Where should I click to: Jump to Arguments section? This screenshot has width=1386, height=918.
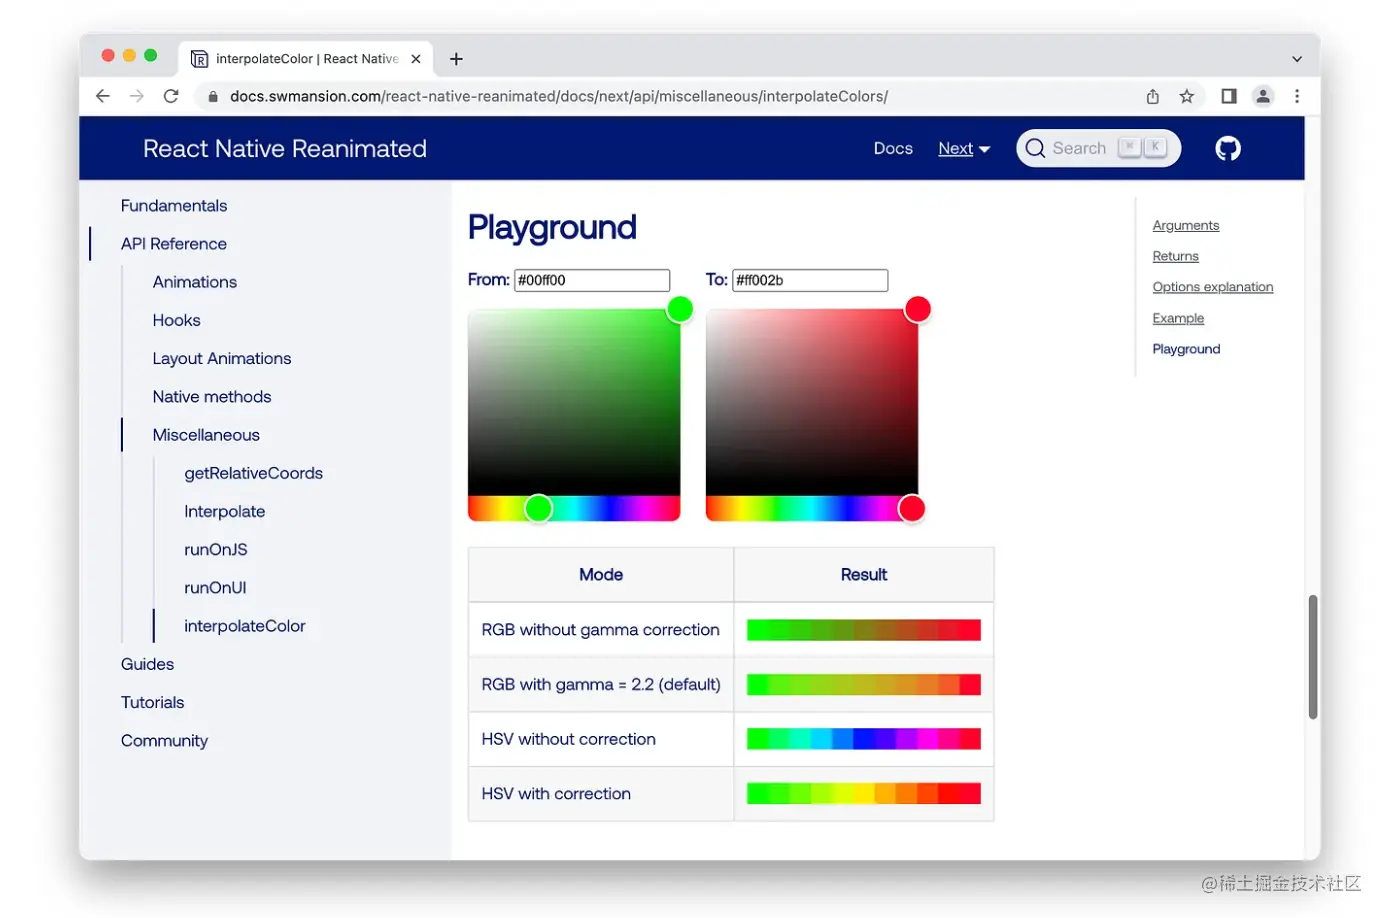(1186, 225)
